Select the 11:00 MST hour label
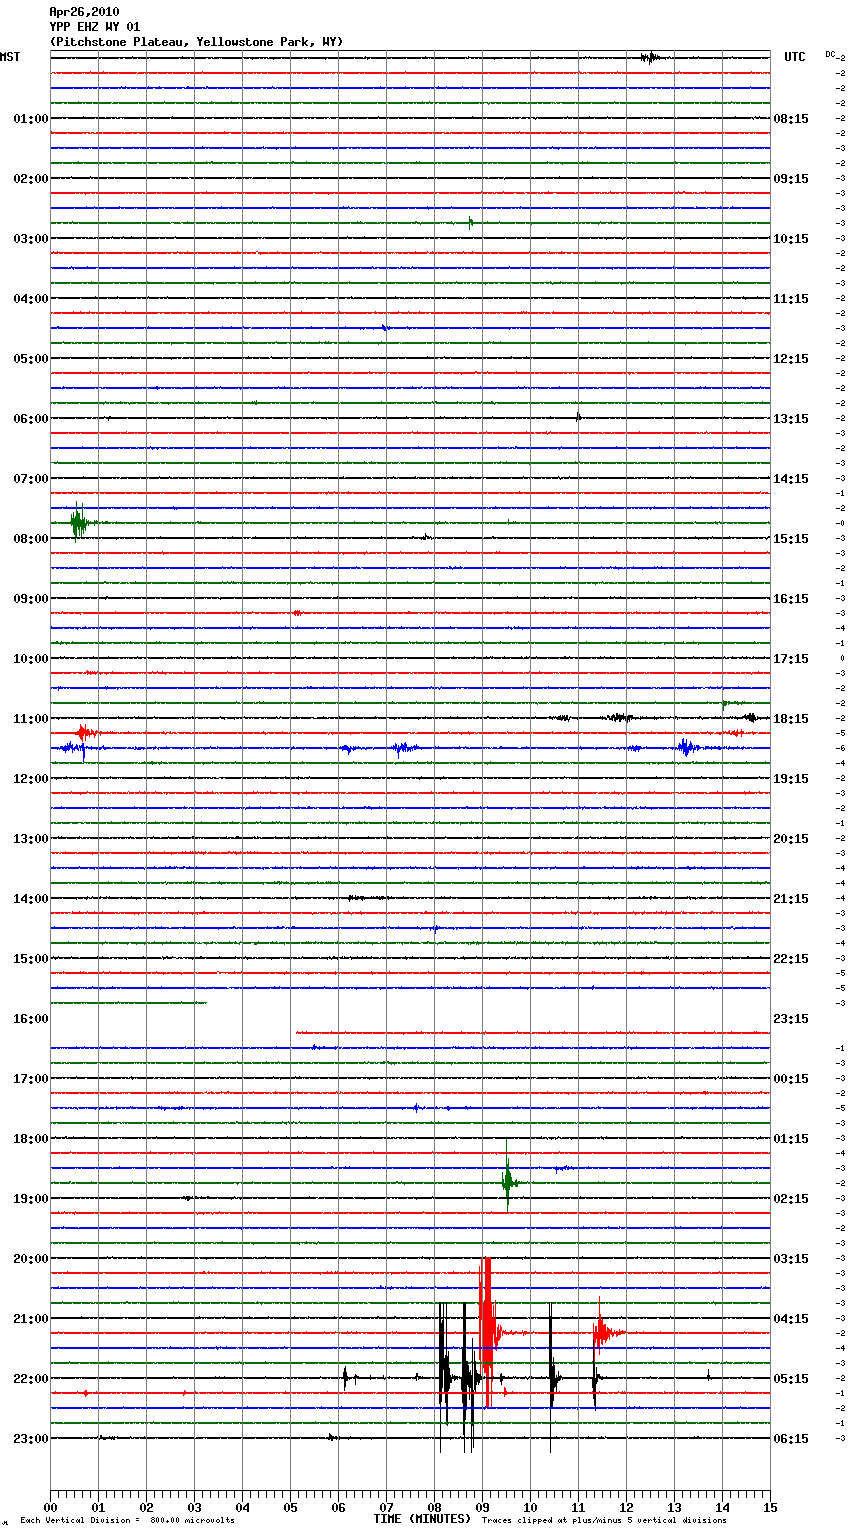Image resolution: width=850 pixels, height=1534 pixels. click(x=31, y=719)
